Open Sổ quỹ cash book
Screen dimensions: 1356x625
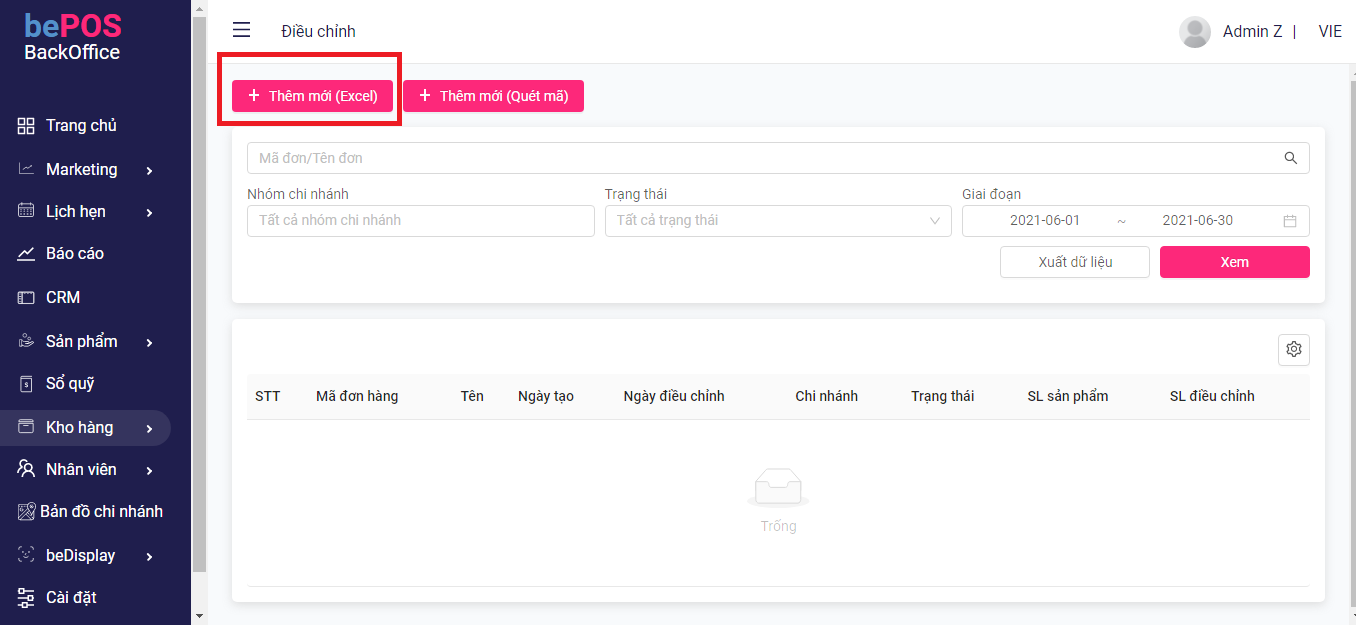pos(69,384)
